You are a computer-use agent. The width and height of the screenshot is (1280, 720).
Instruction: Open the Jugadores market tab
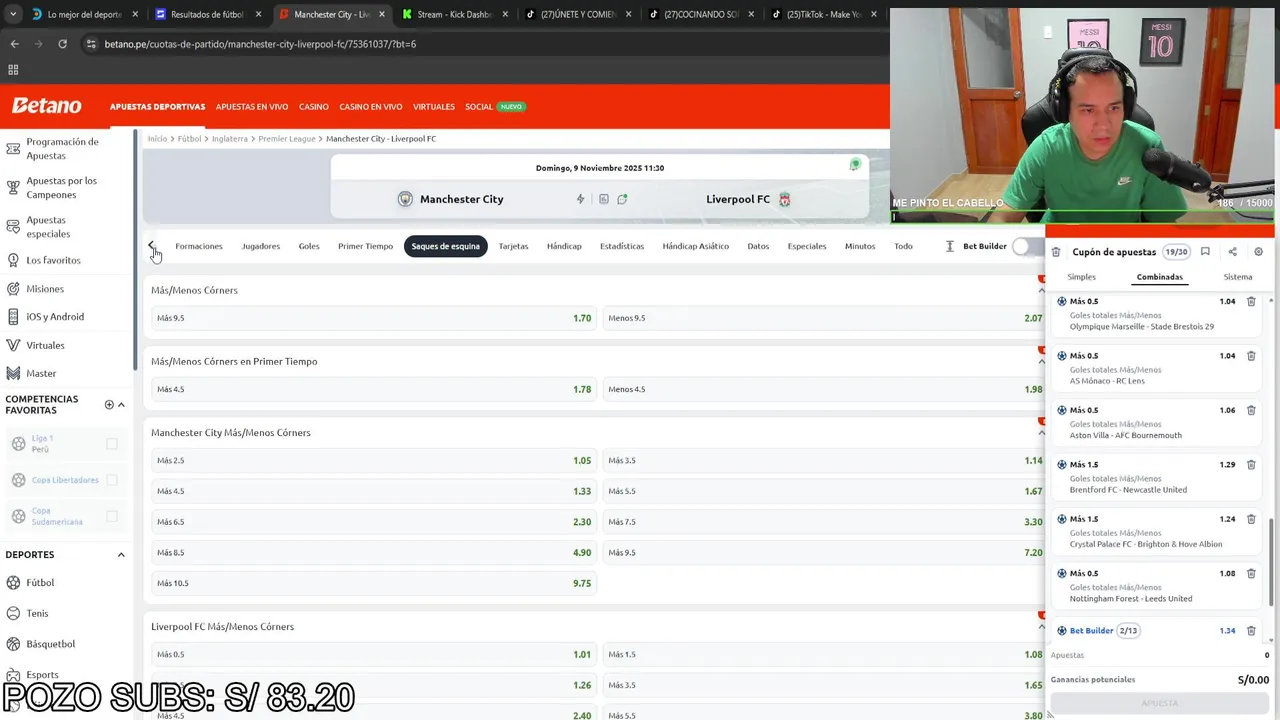260,246
